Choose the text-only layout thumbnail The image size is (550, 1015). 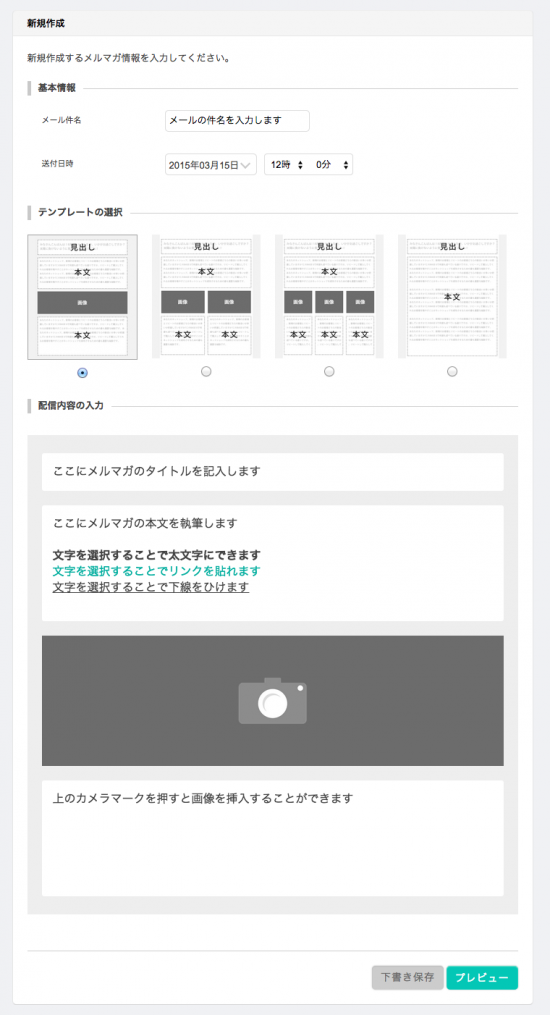click(452, 296)
